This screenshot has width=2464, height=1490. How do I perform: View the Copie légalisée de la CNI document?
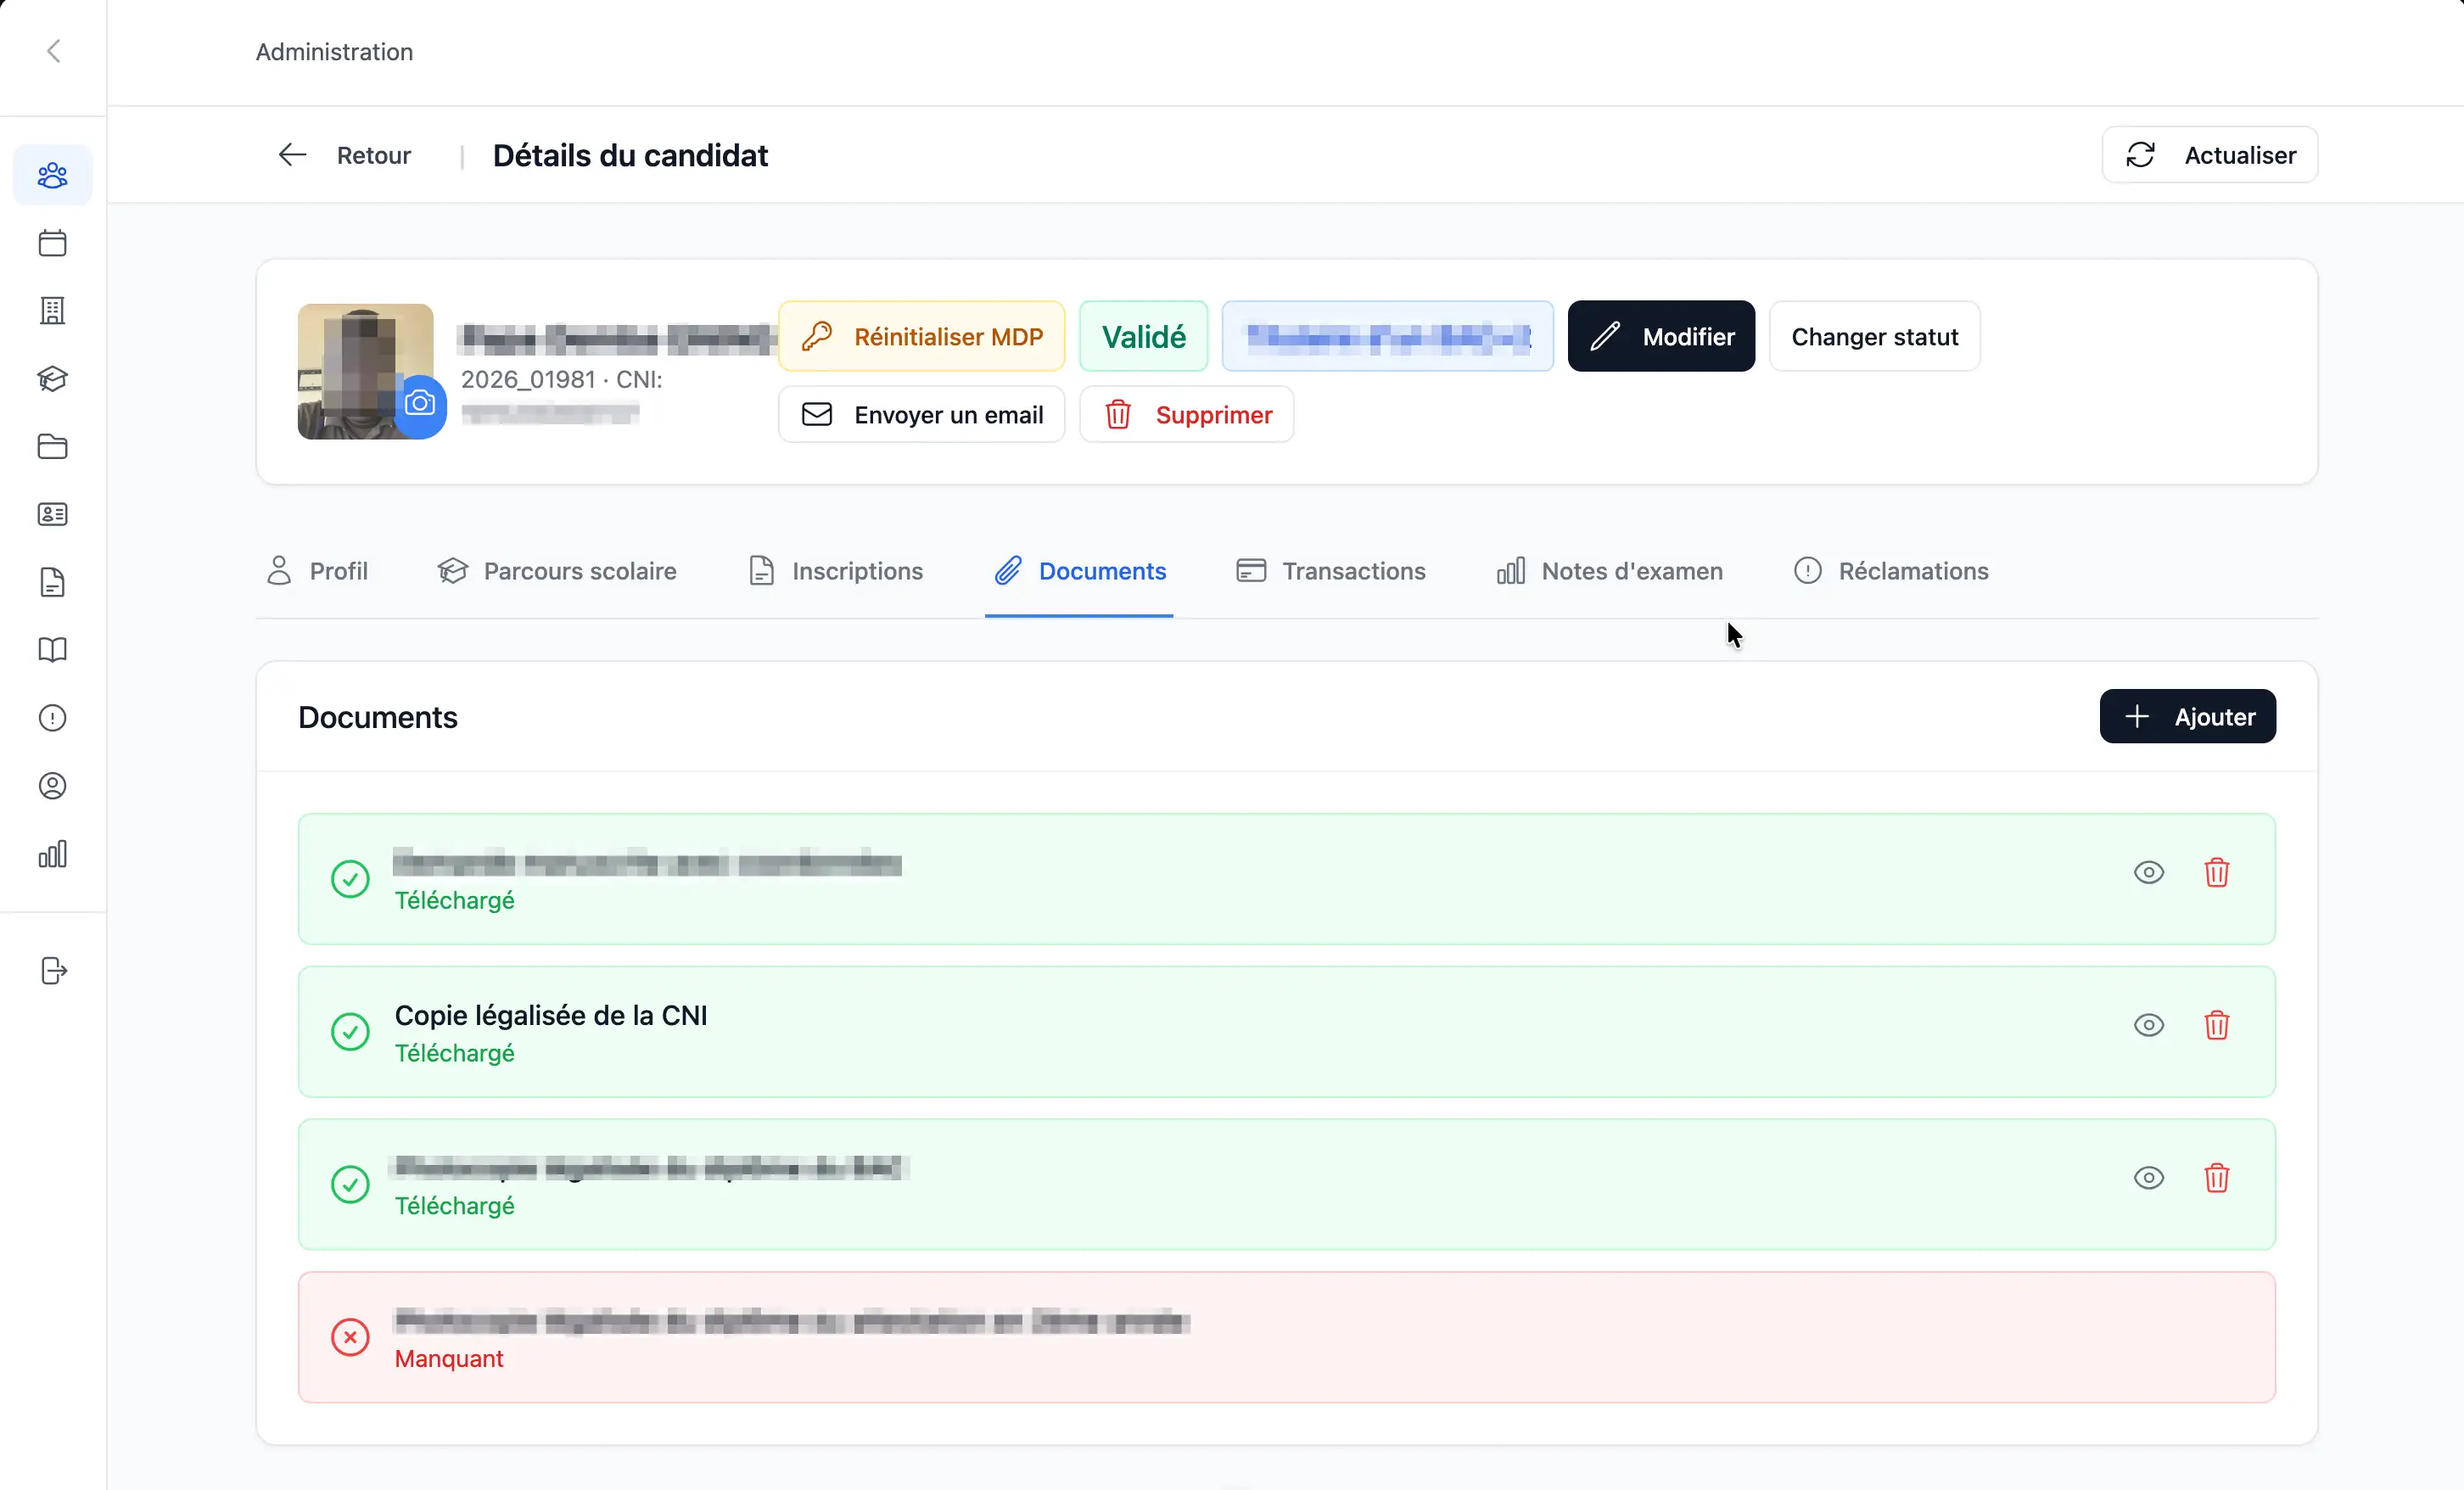pos(2148,1025)
